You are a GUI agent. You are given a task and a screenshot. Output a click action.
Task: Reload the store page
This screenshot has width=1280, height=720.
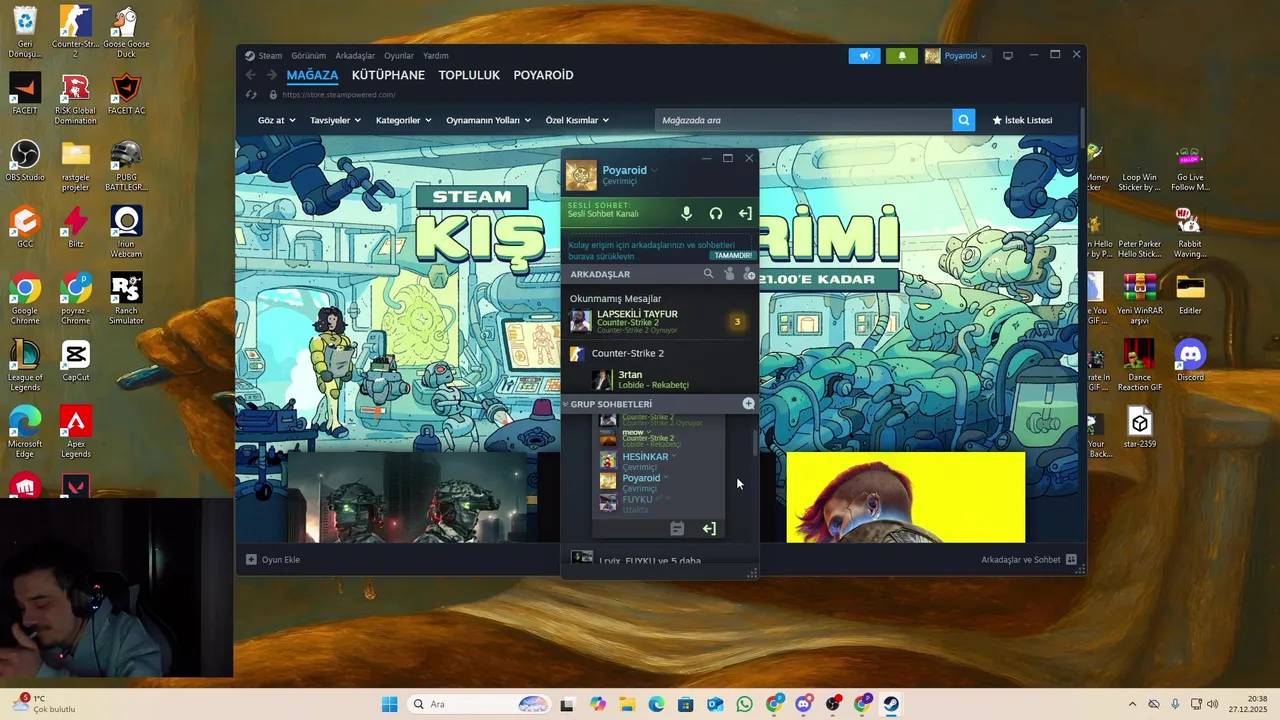(x=251, y=95)
